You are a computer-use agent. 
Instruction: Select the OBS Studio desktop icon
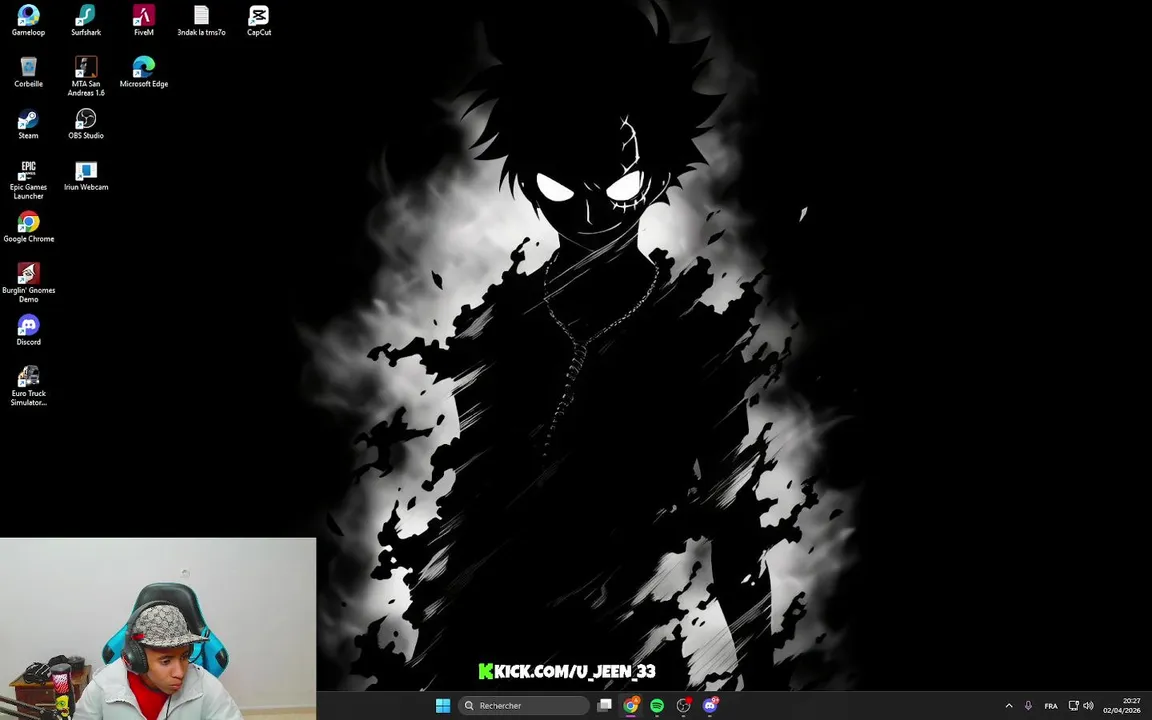(86, 123)
